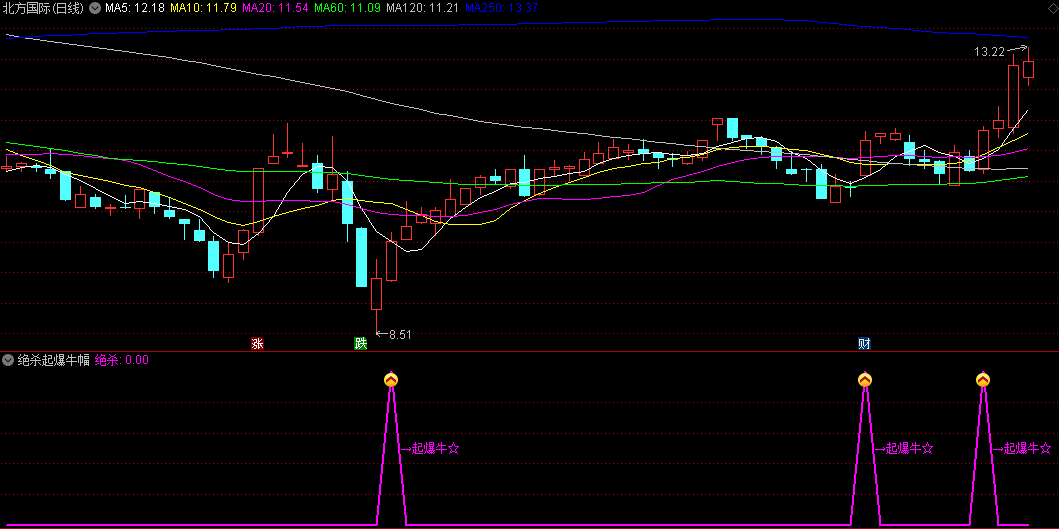
Task: Select the MA250: 13.37 label
Action: click(502, 8)
